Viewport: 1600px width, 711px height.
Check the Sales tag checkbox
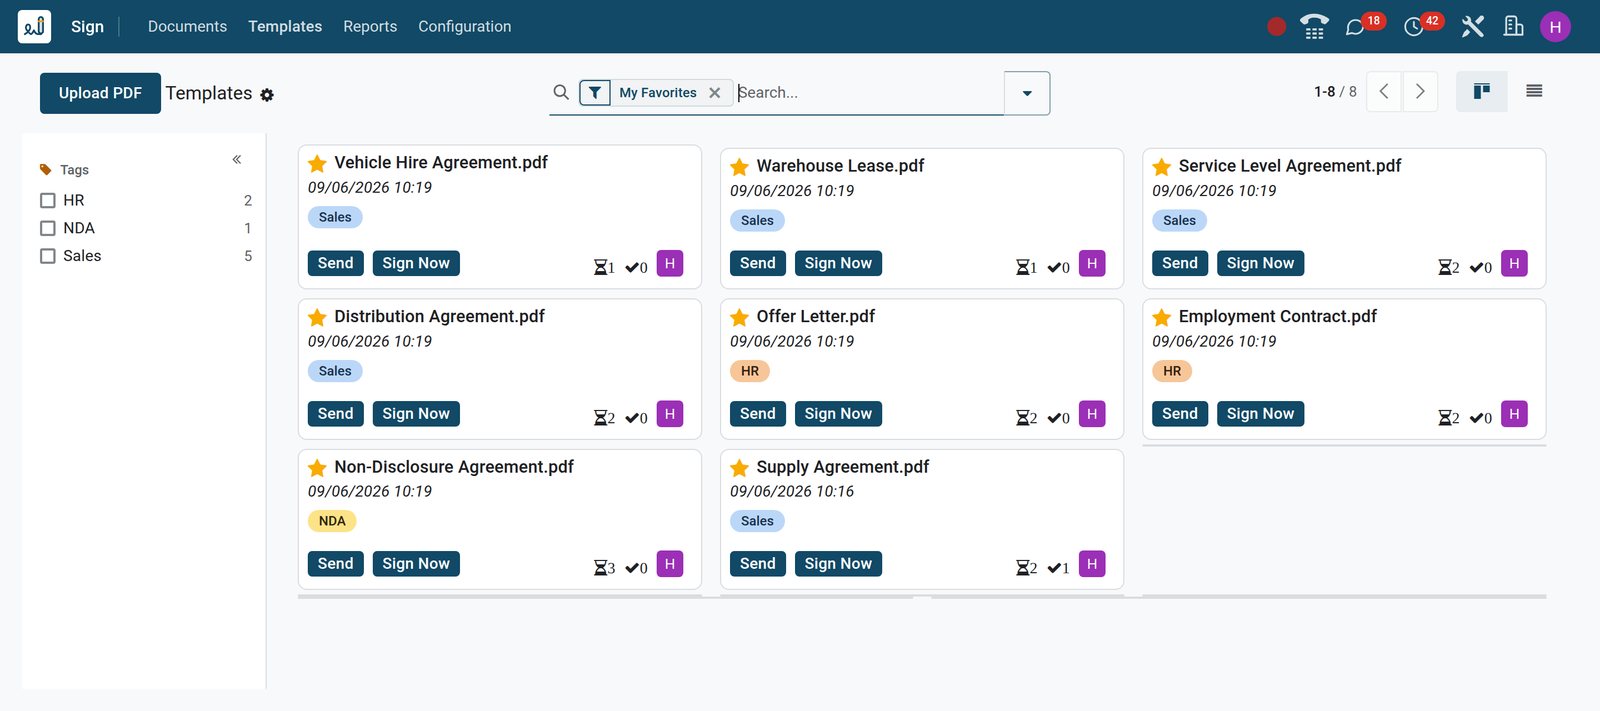click(47, 256)
